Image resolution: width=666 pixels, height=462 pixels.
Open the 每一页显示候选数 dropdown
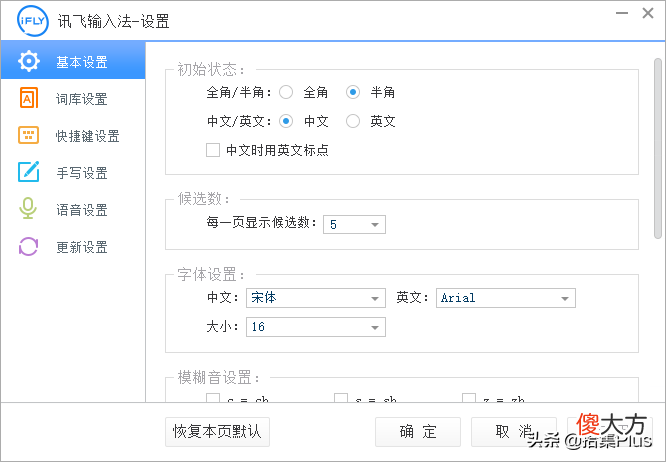click(x=354, y=224)
